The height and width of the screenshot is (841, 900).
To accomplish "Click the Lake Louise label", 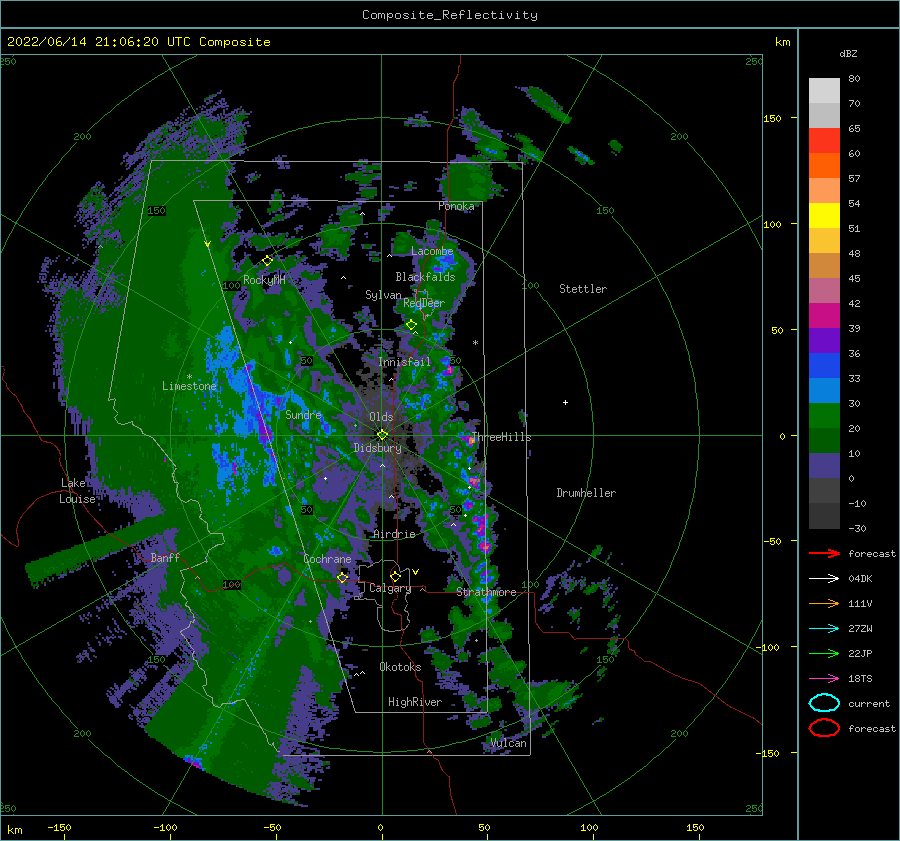I will tap(77, 491).
